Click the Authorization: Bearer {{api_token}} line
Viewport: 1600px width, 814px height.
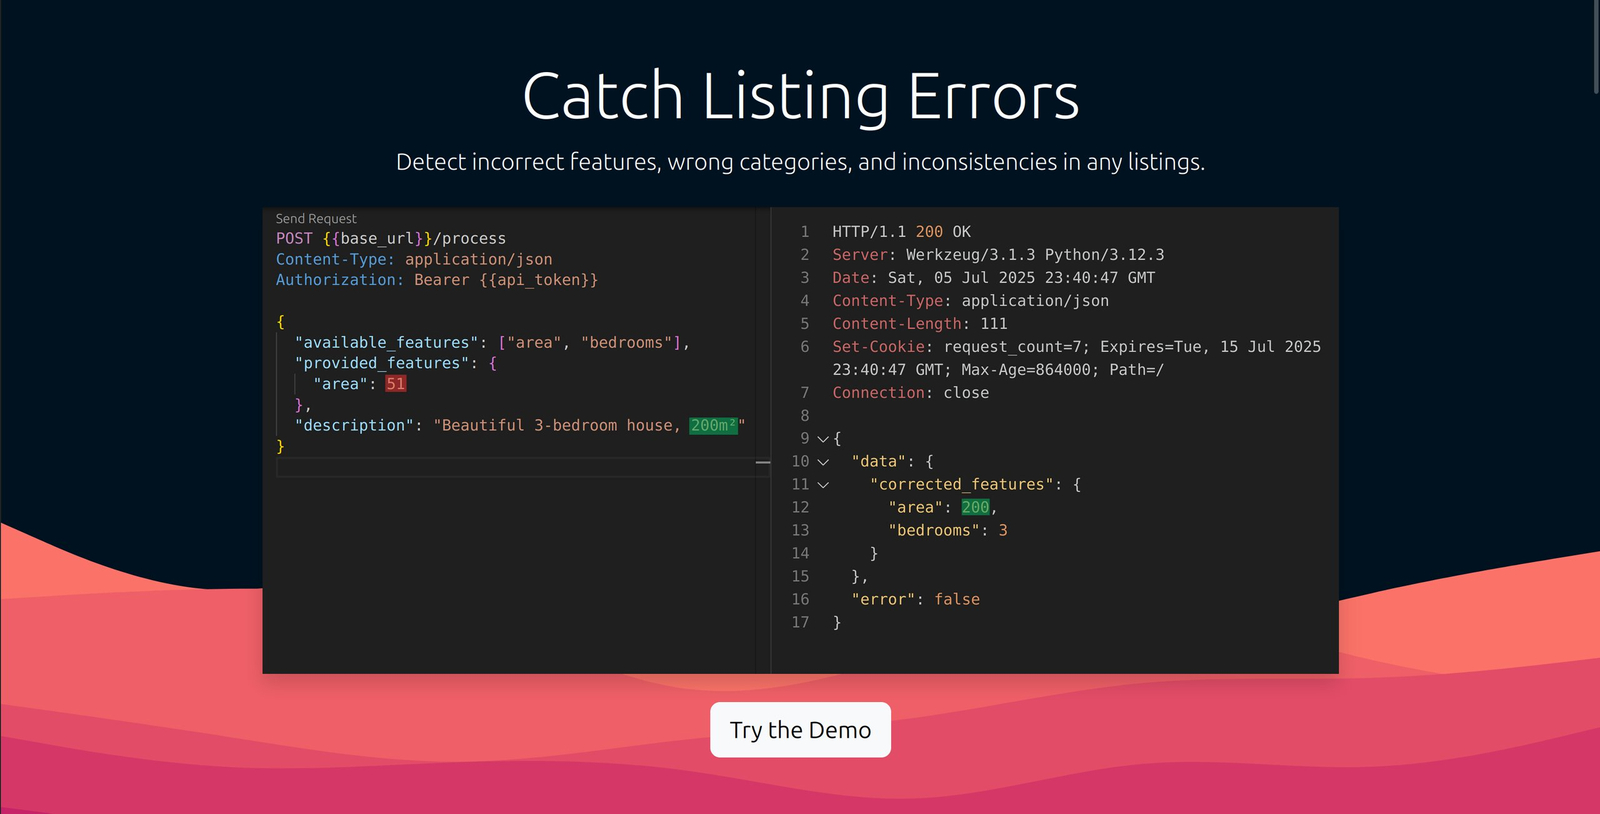tap(437, 281)
